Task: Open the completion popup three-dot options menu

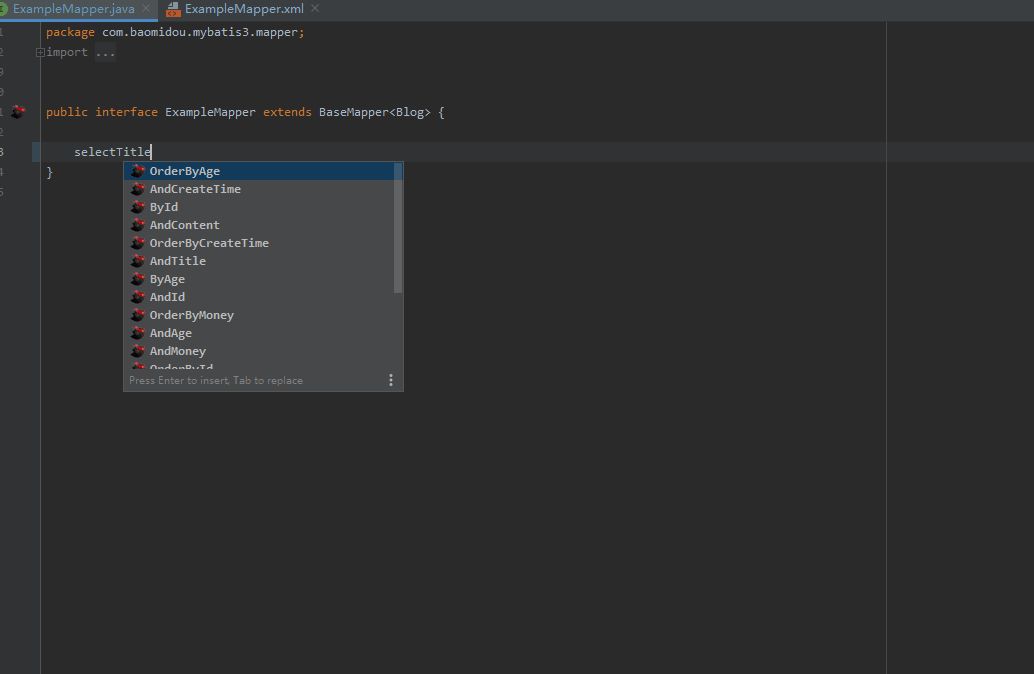Action: coord(391,380)
